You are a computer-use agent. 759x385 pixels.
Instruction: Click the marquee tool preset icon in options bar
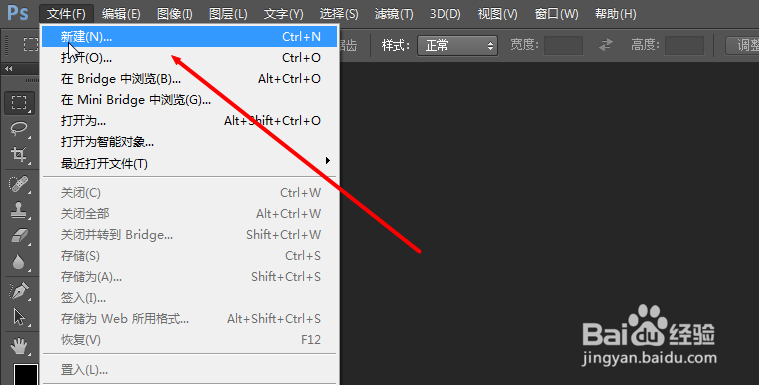30,45
